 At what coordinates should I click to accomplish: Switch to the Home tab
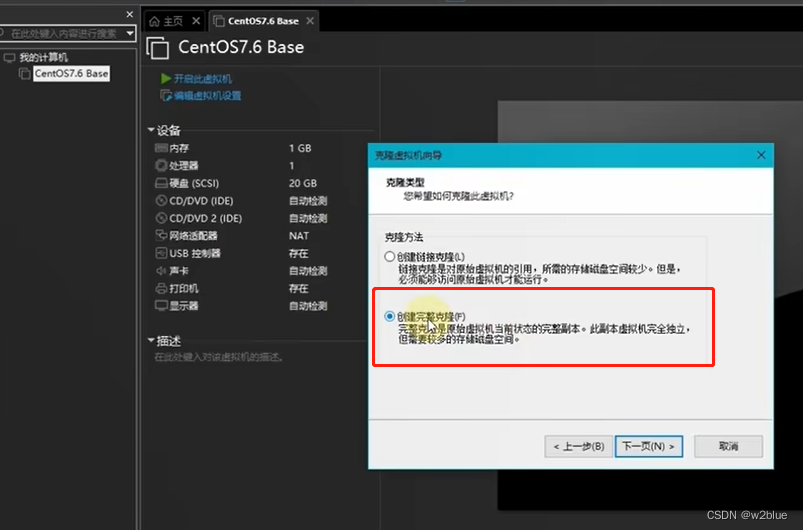pyautogui.click(x=174, y=21)
